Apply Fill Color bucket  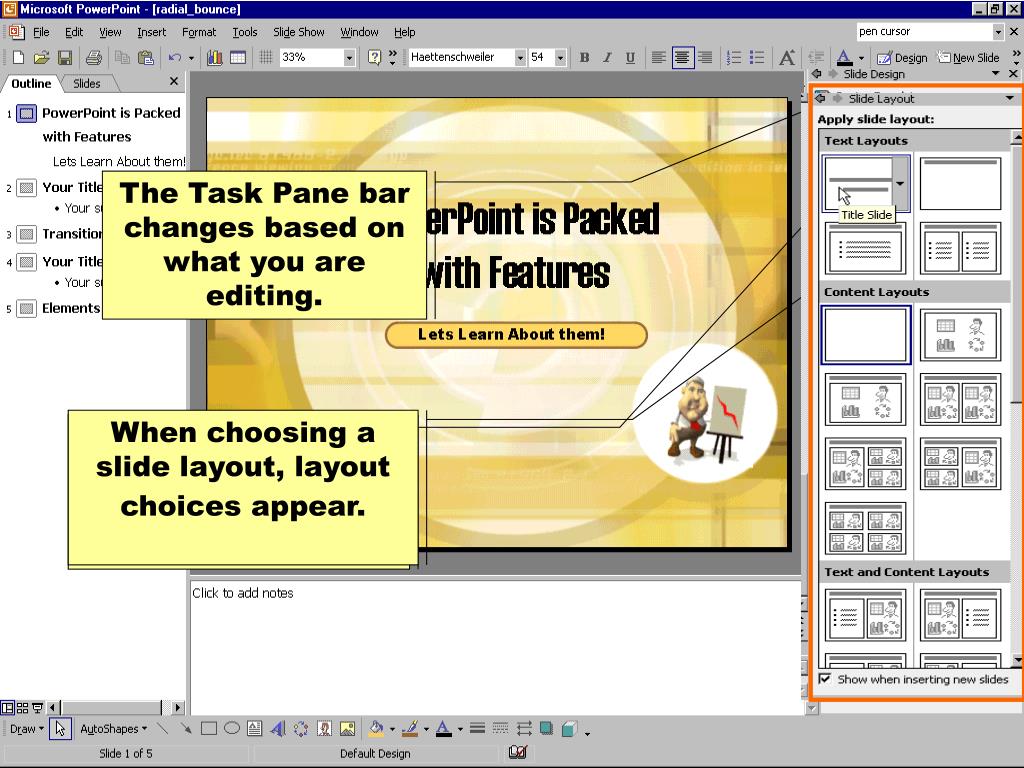[x=376, y=728]
